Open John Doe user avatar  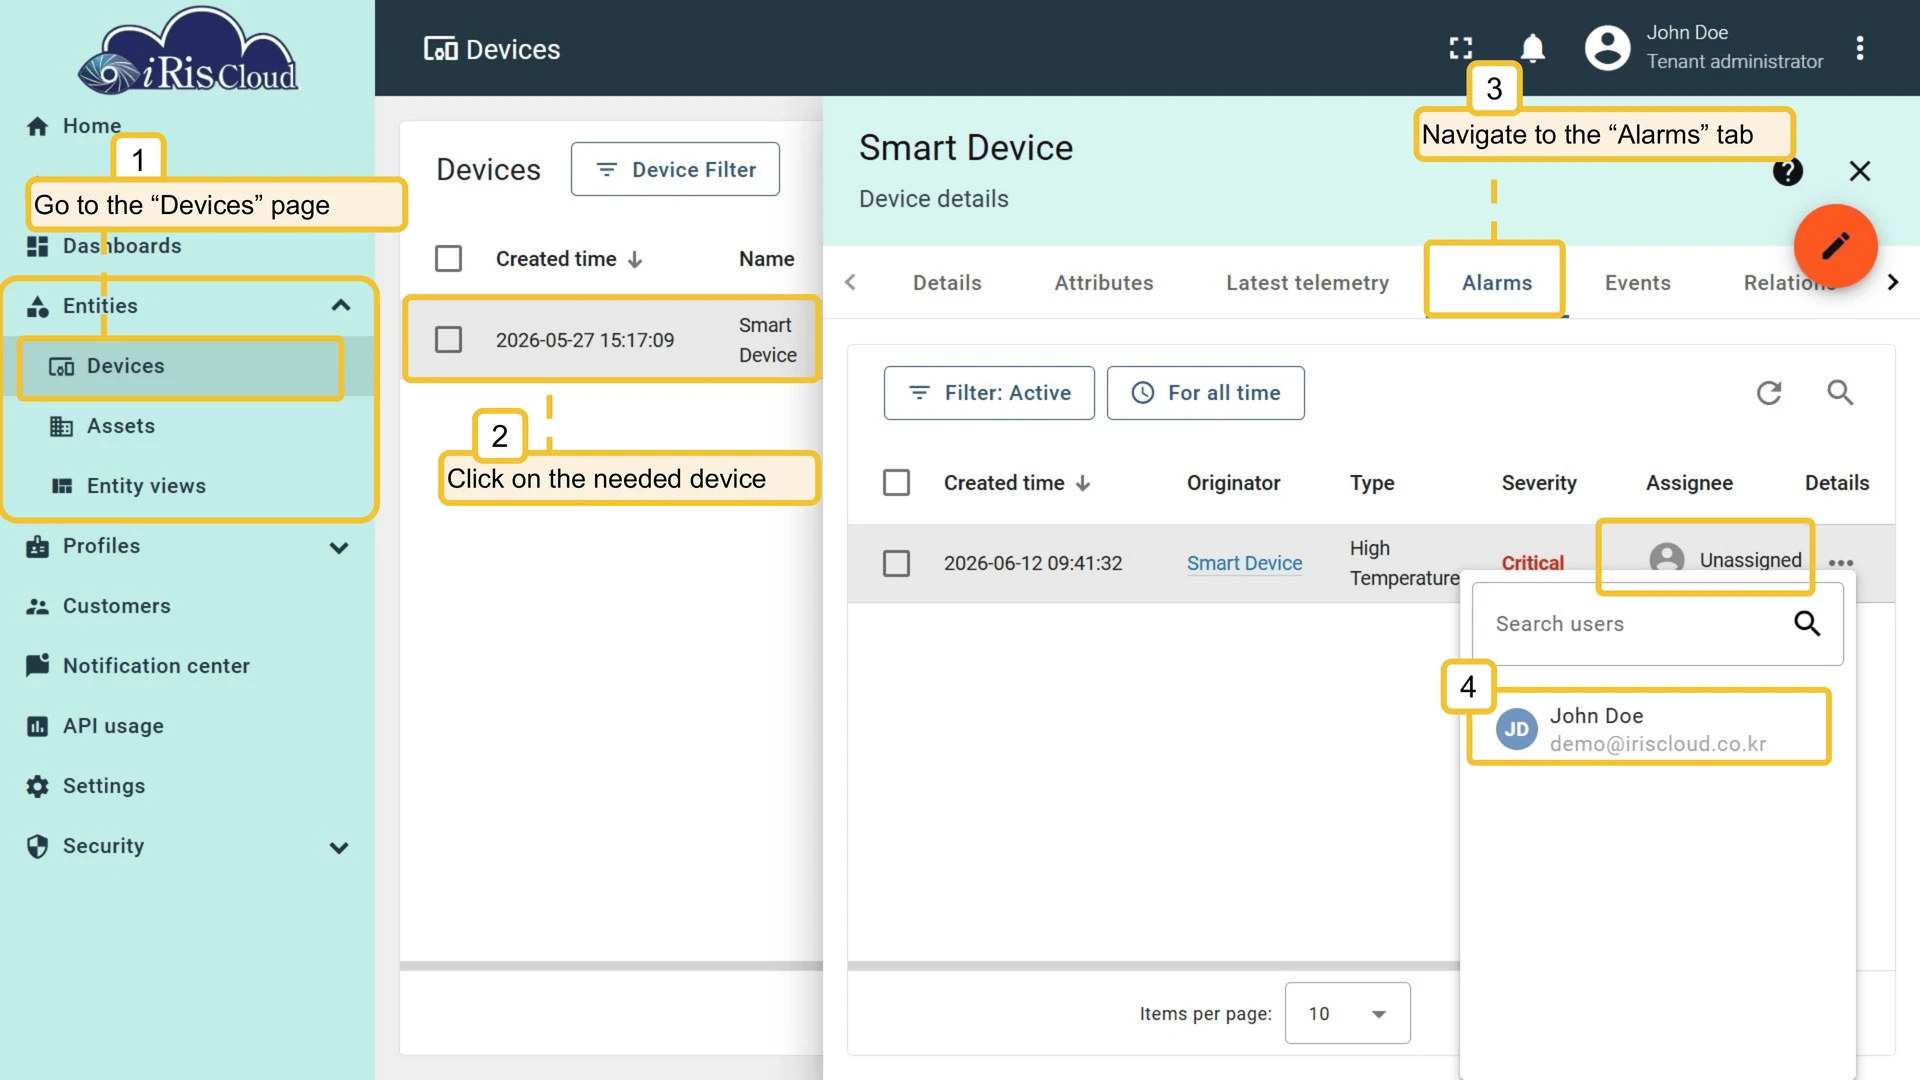(1607, 48)
